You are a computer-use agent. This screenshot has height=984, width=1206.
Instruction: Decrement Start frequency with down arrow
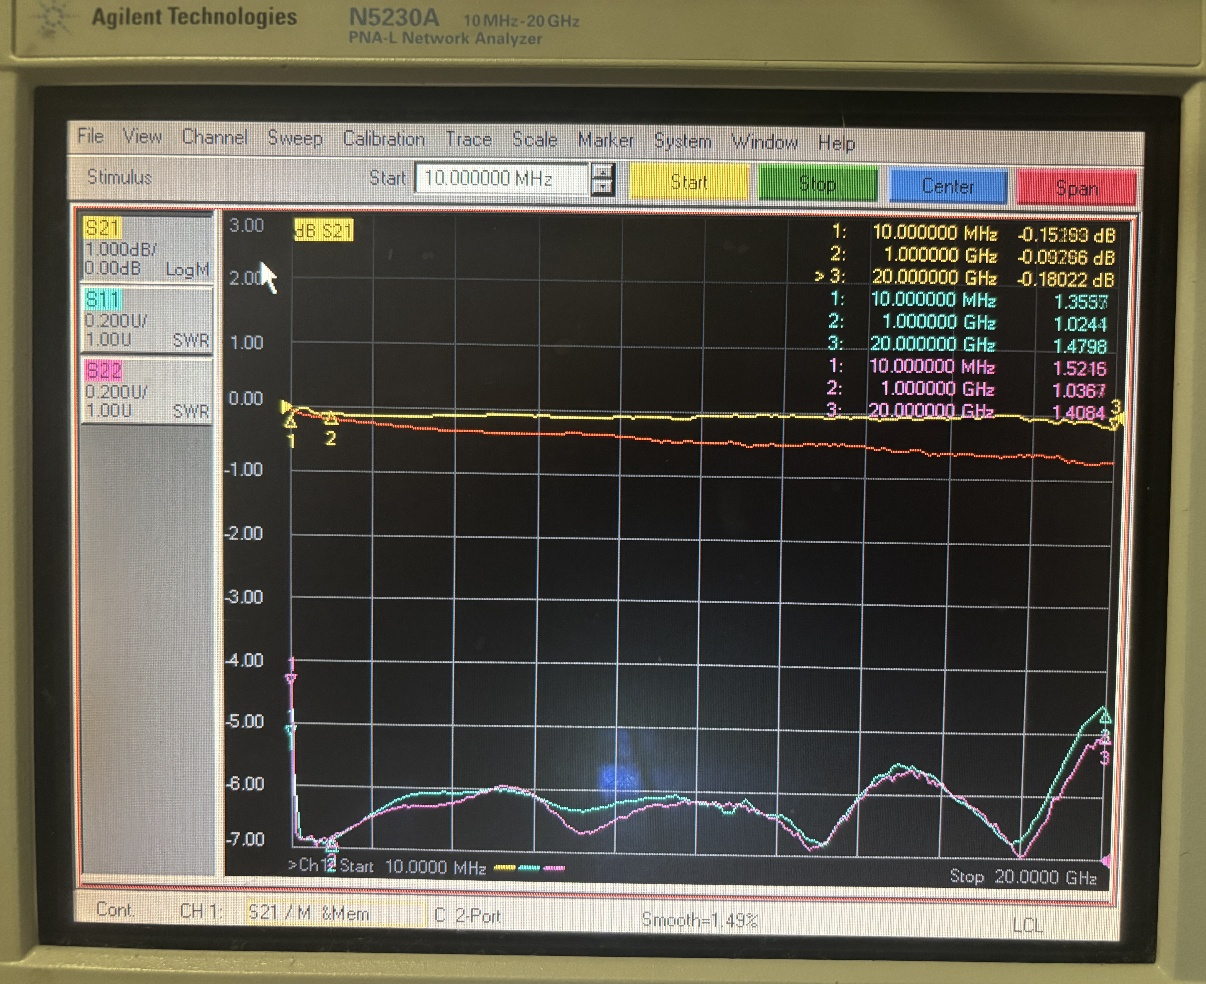(x=603, y=187)
